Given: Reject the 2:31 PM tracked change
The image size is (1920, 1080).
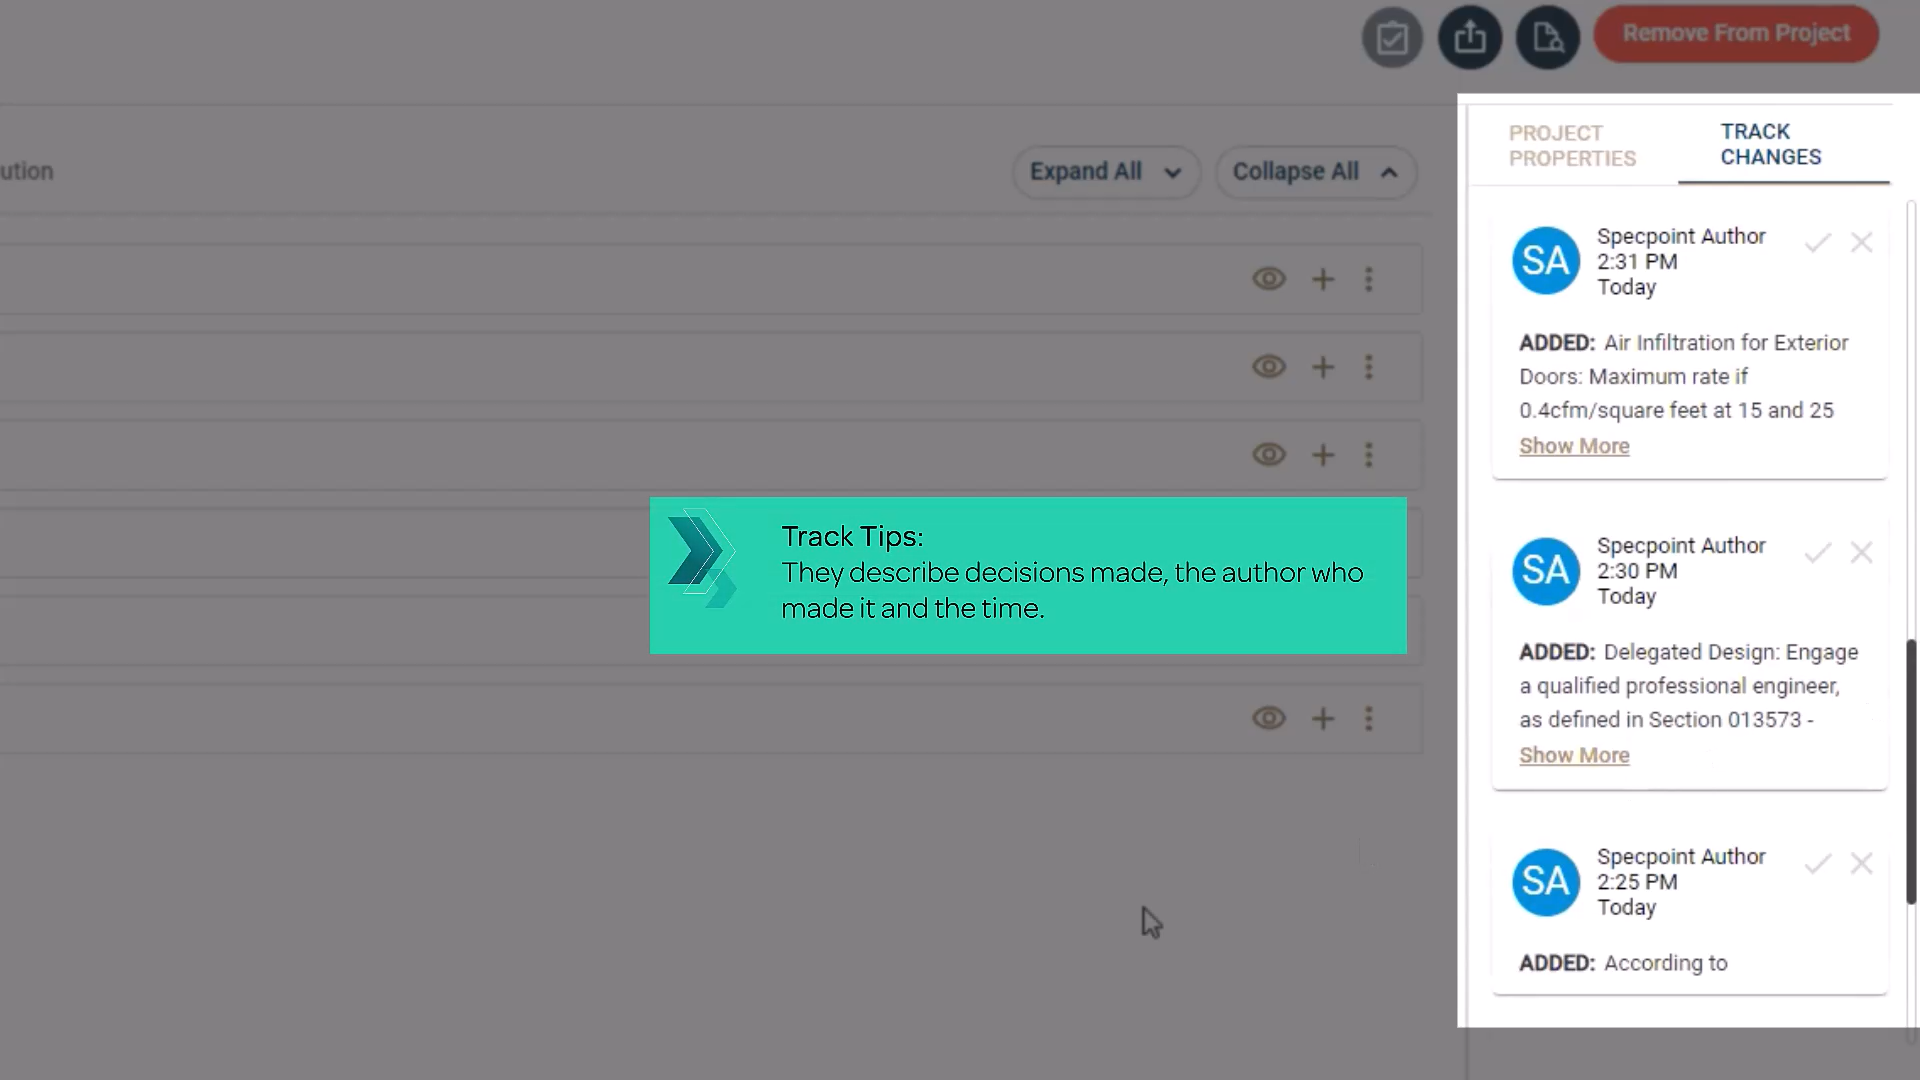Looking at the screenshot, I should click(x=1861, y=243).
